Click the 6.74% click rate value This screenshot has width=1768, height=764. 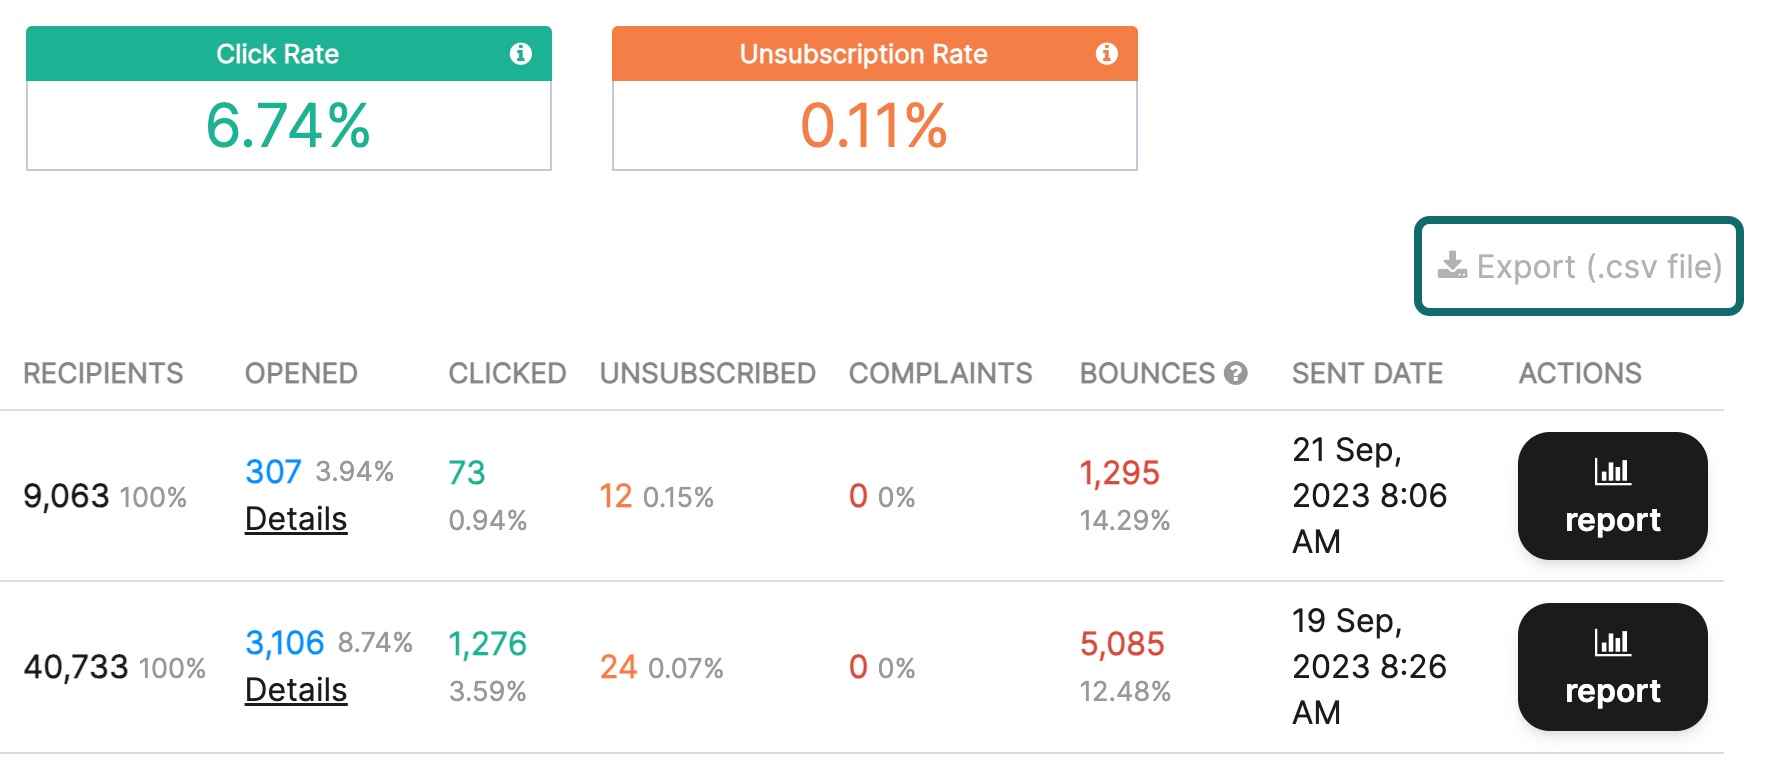click(x=288, y=126)
